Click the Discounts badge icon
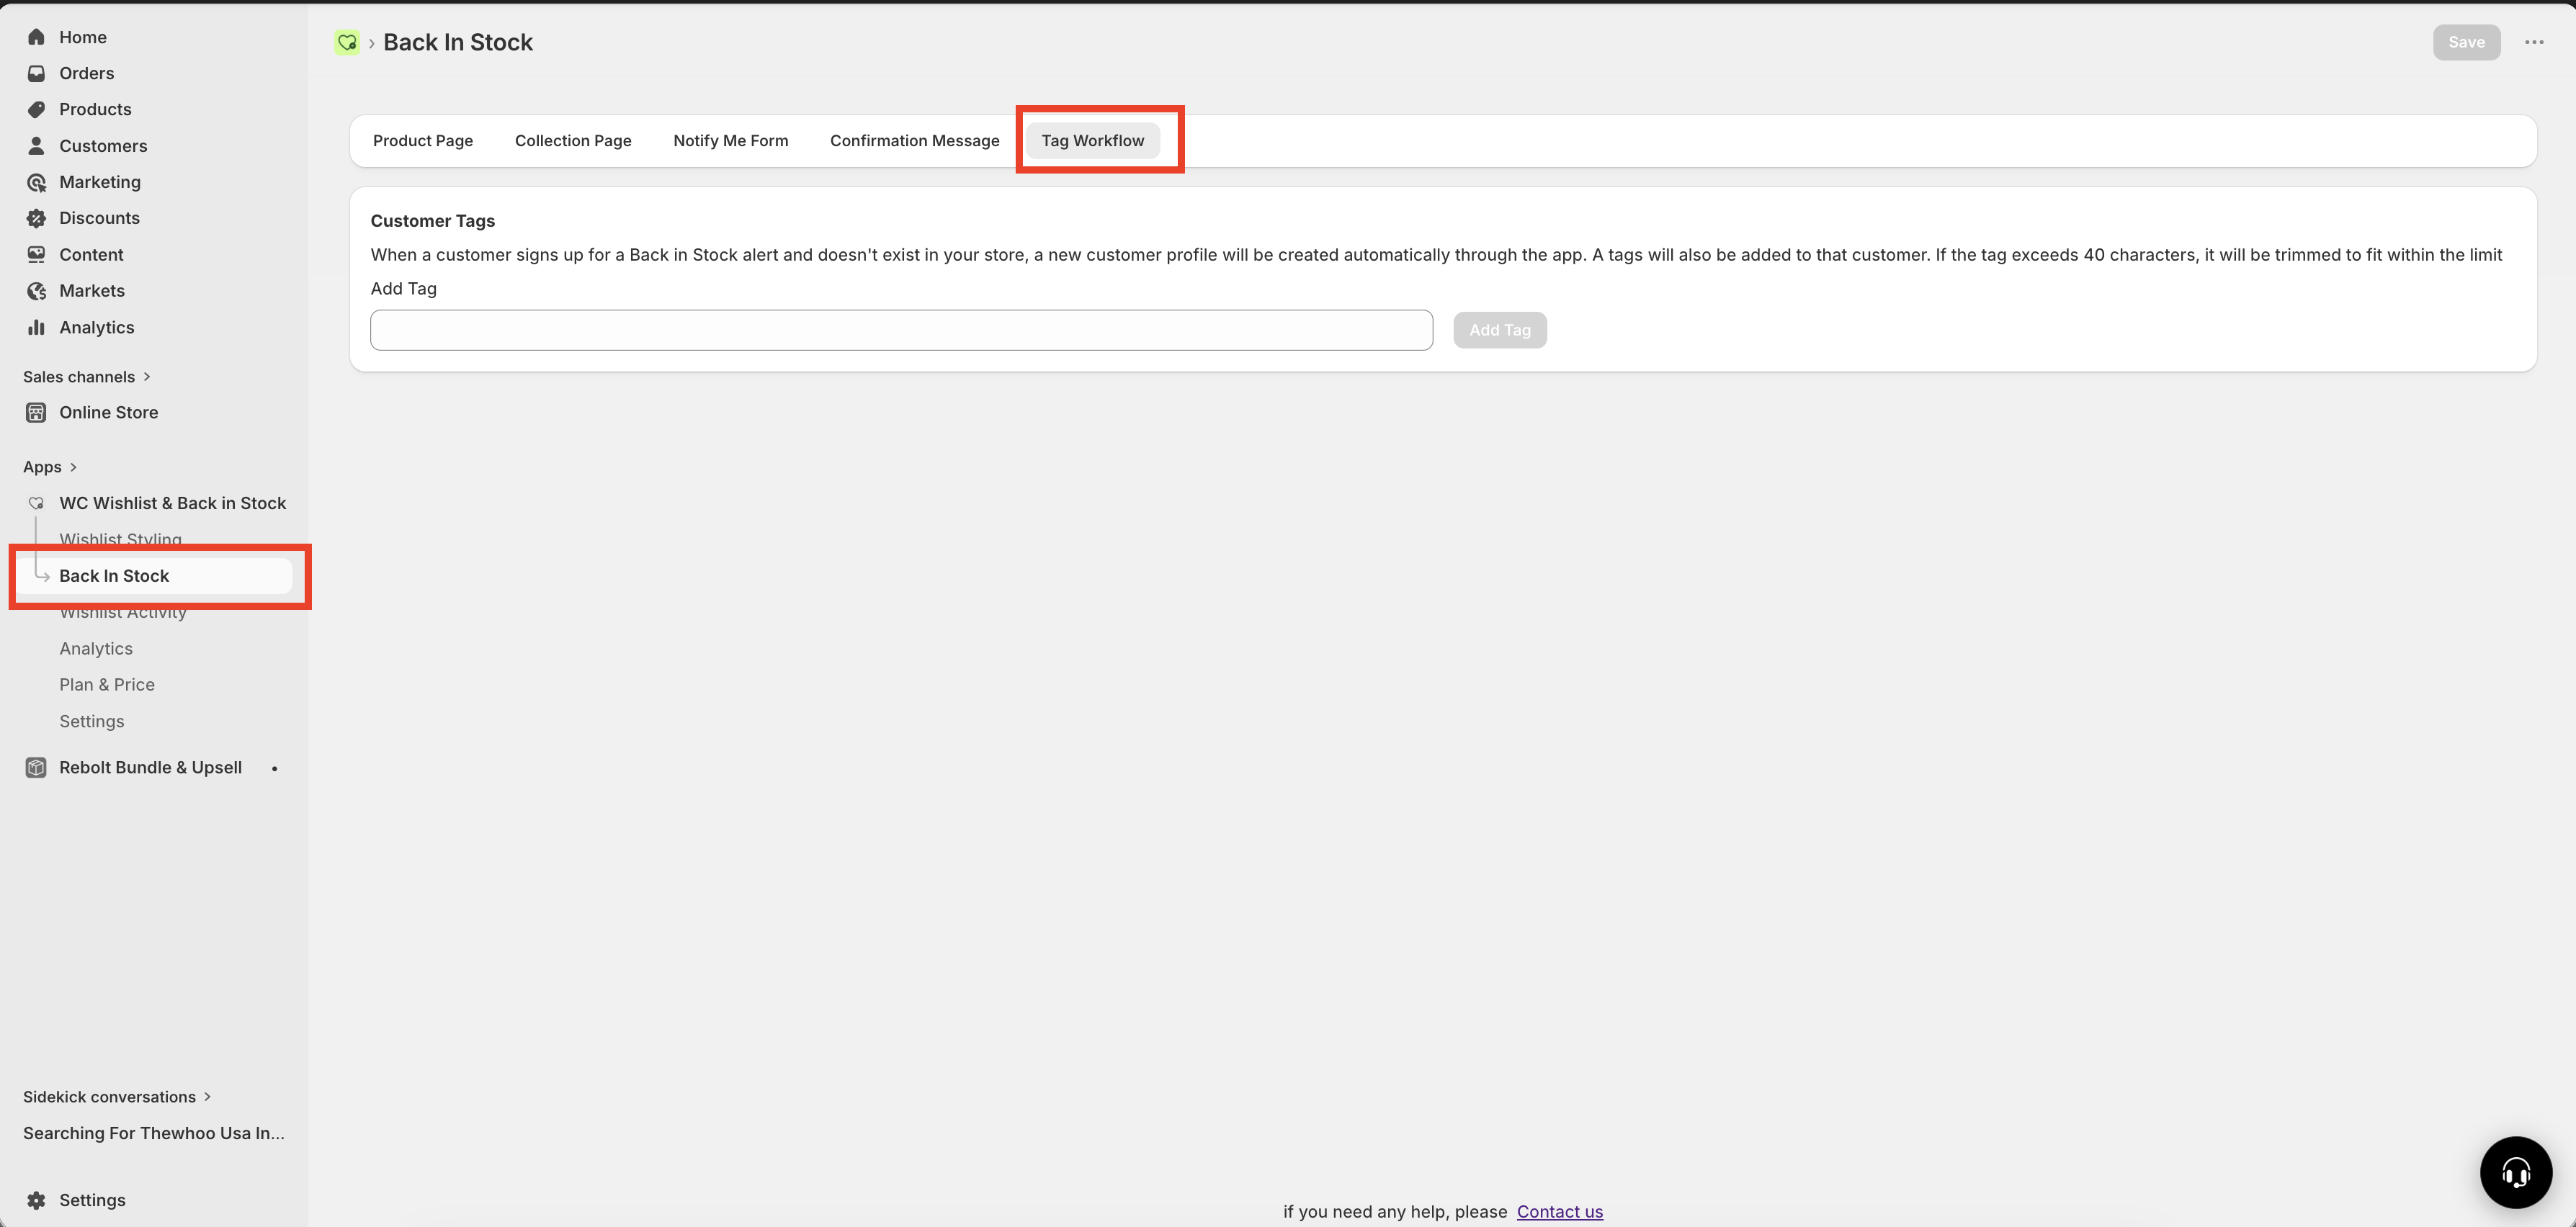Screen dimensions: 2576x1227 36,218
